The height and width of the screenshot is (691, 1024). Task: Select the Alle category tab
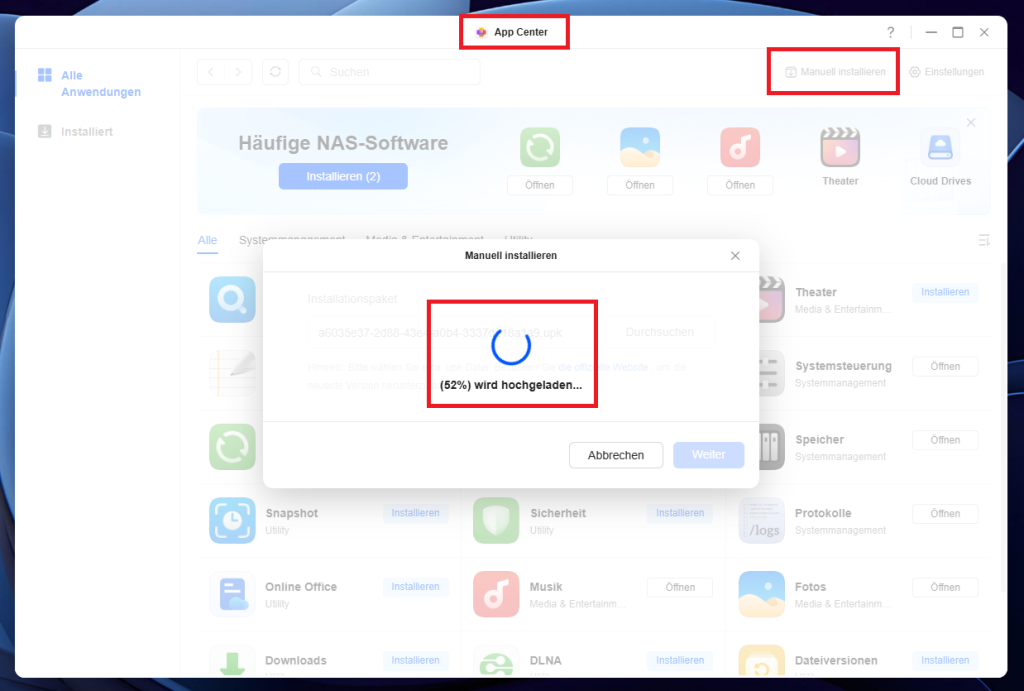(x=207, y=240)
